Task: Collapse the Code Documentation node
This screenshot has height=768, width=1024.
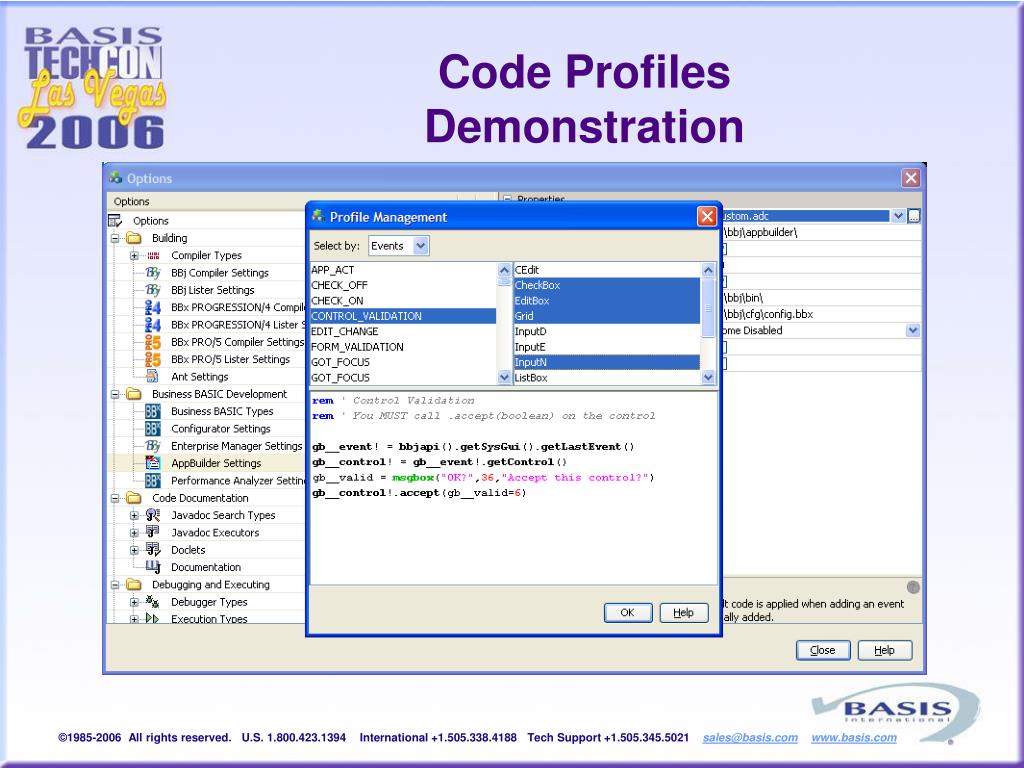Action: (116, 498)
